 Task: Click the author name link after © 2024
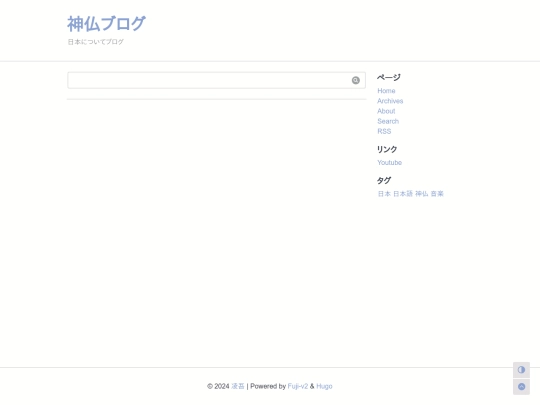pyautogui.click(x=238, y=386)
